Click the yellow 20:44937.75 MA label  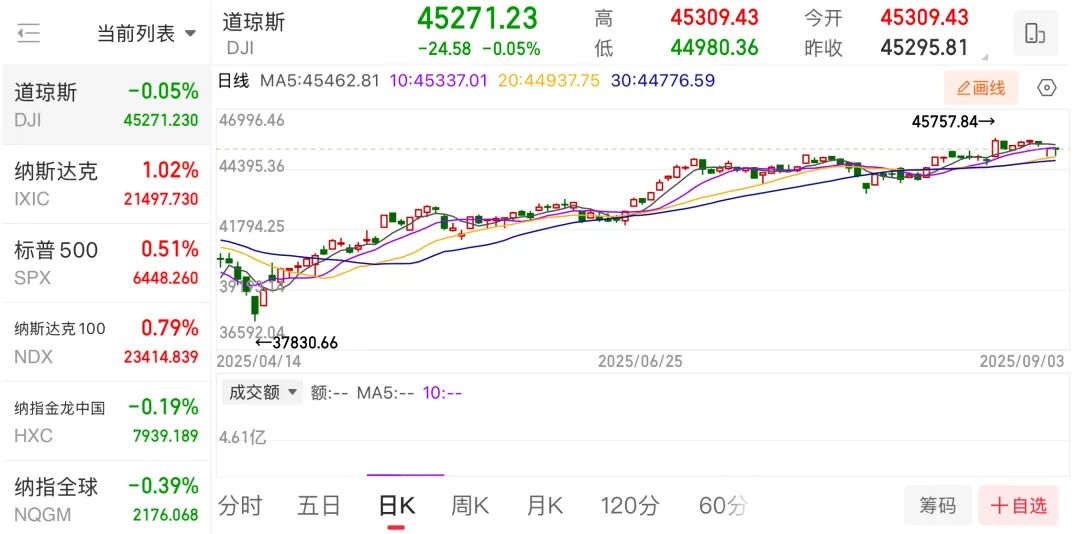click(549, 81)
